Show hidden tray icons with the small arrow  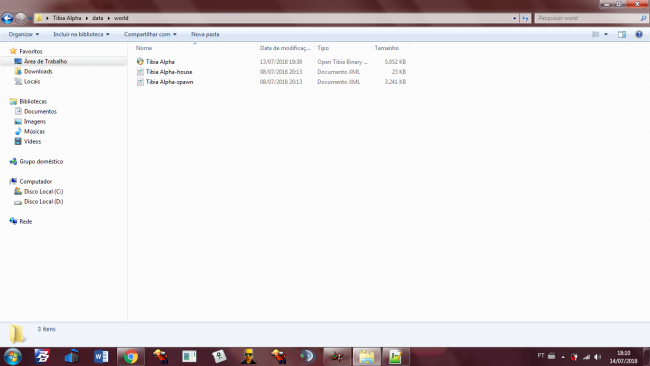pyautogui.click(x=563, y=356)
